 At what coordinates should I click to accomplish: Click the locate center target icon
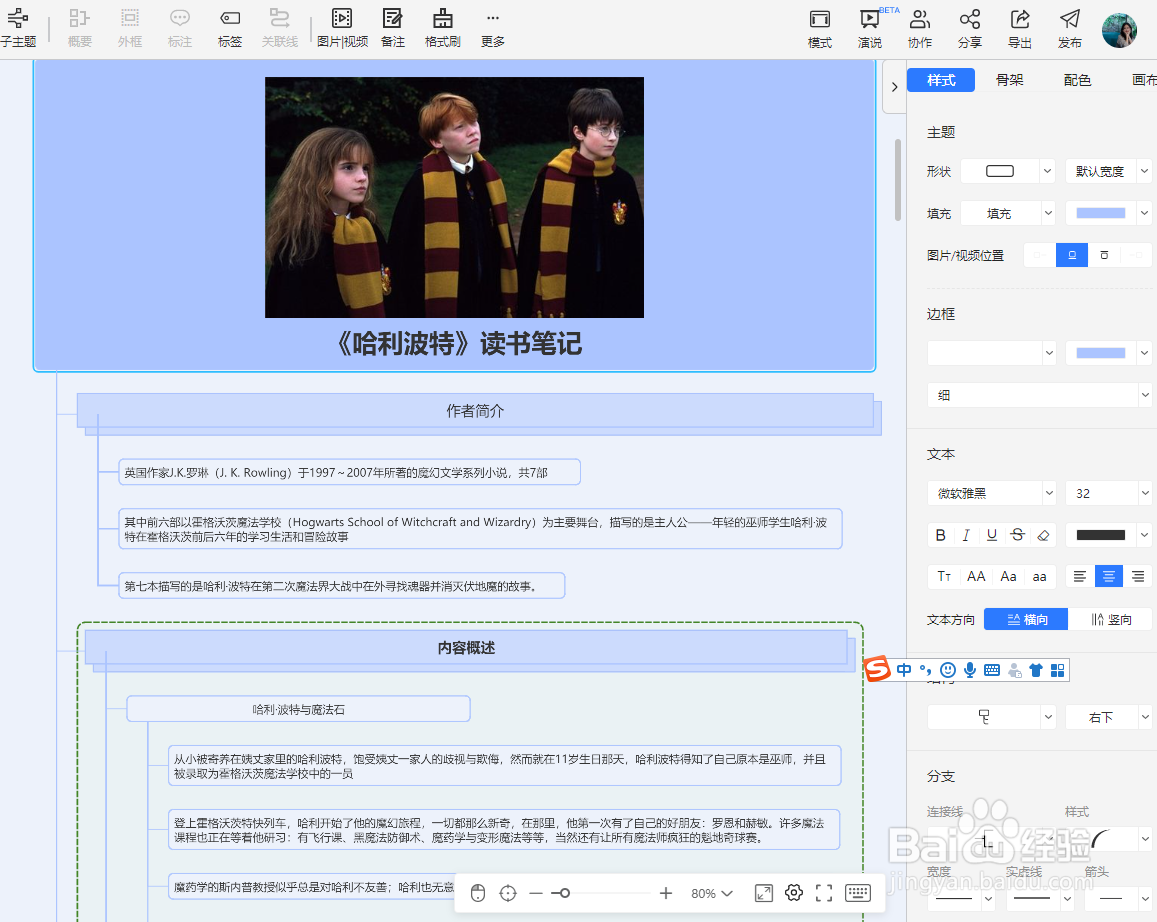pos(508,893)
